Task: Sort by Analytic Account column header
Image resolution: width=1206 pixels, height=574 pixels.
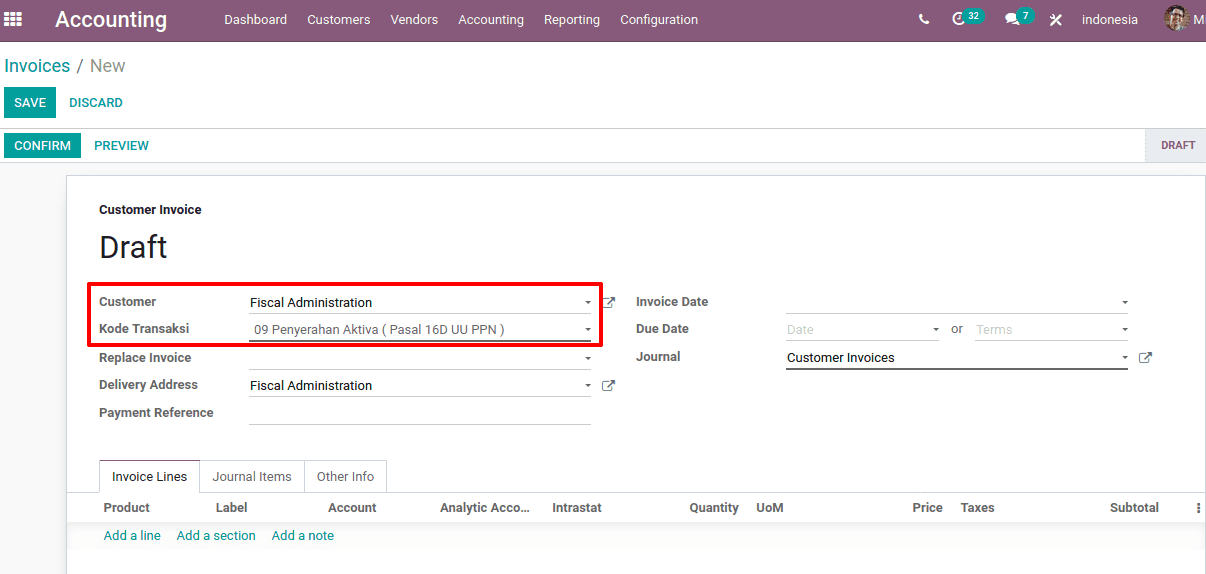Action: click(x=485, y=508)
